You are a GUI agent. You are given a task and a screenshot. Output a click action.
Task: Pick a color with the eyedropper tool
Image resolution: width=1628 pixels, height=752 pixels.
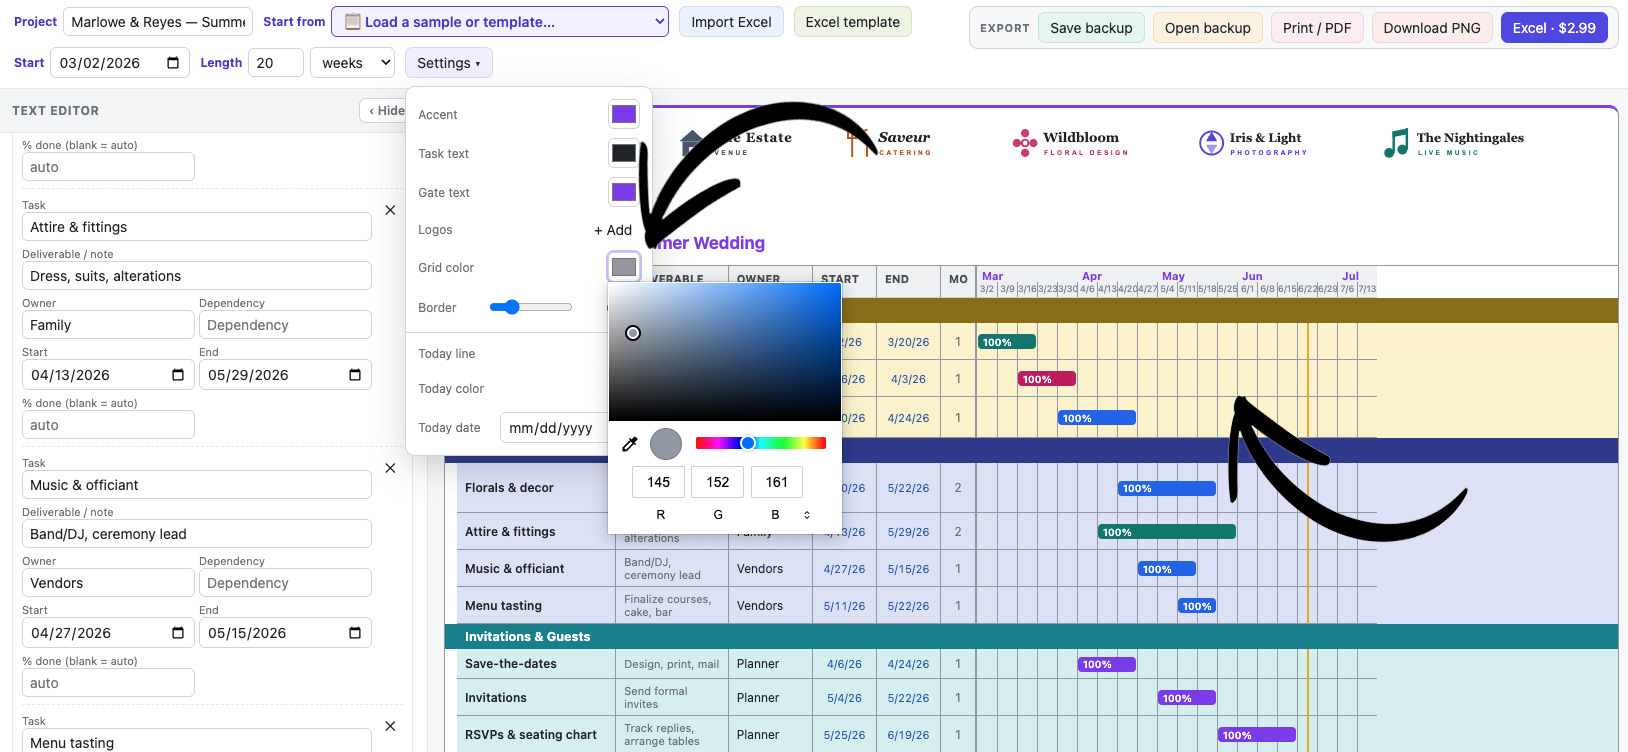pos(630,444)
